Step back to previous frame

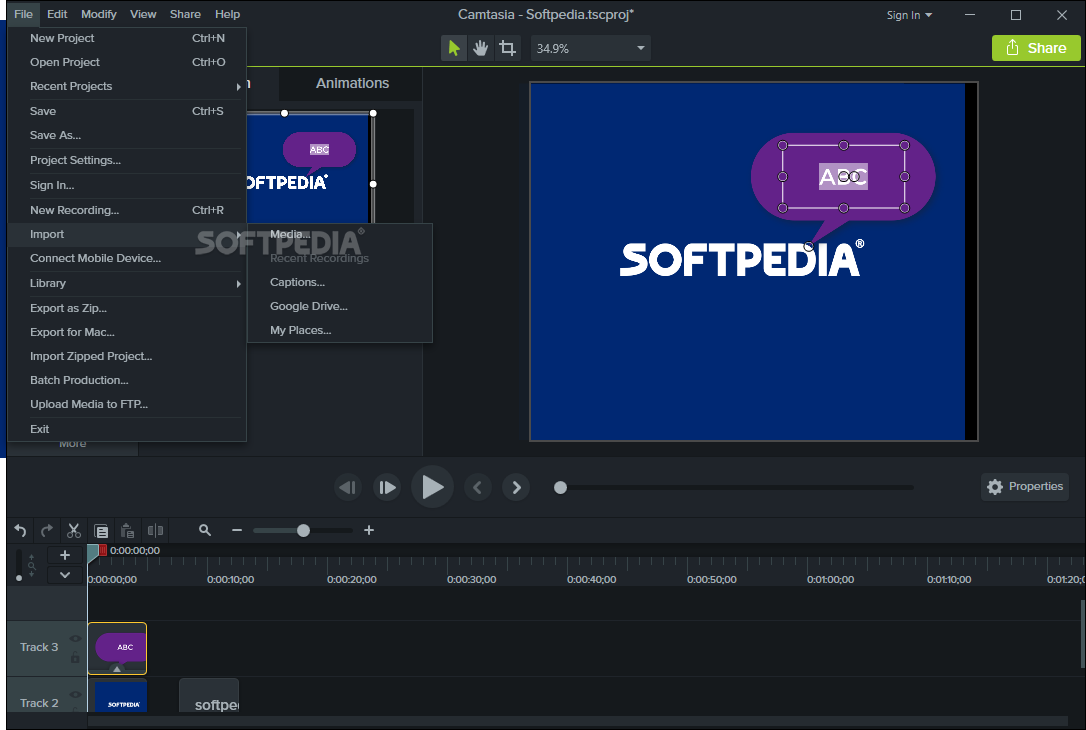(x=348, y=487)
